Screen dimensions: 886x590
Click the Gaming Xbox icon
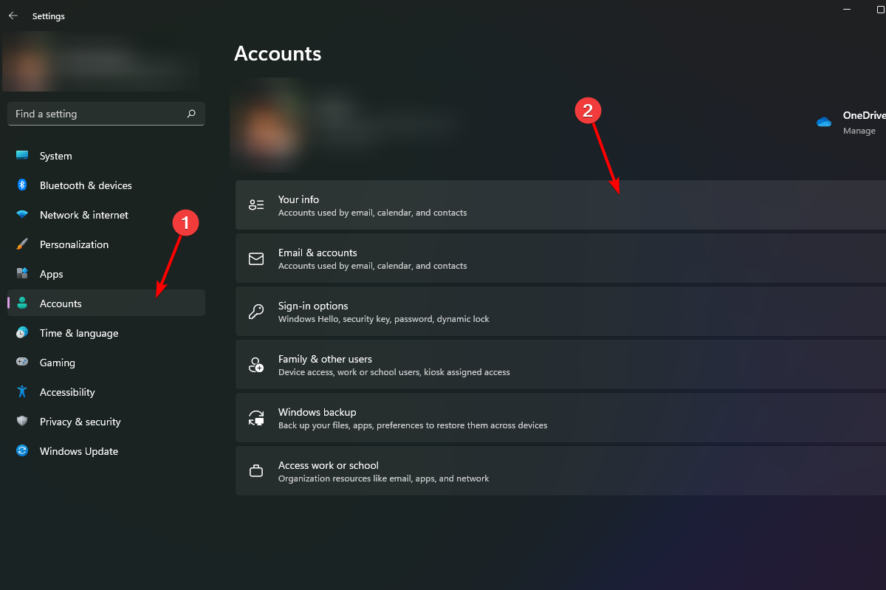click(24, 362)
